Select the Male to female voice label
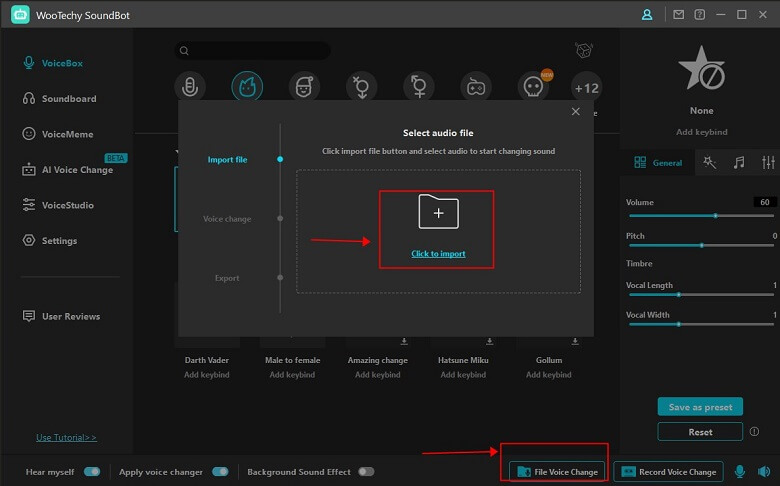 [292, 360]
